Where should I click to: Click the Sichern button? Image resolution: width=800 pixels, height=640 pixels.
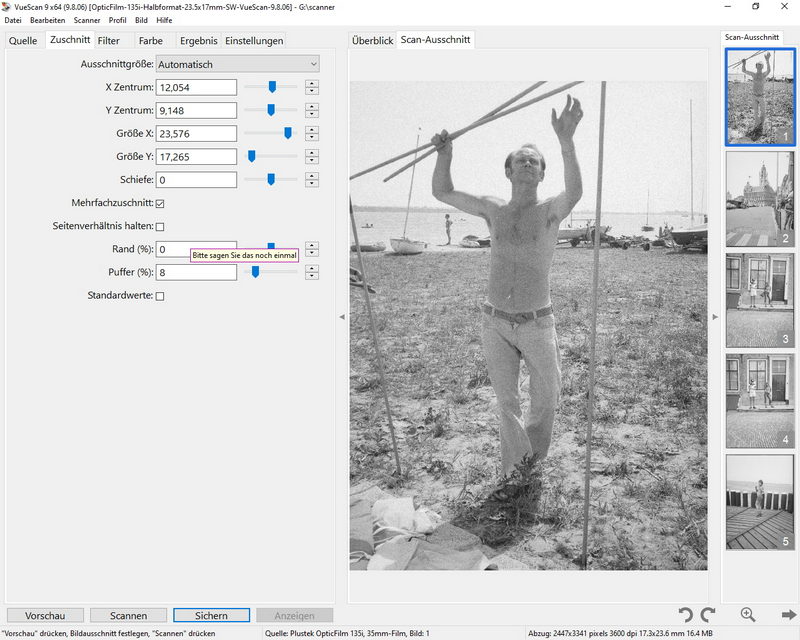pos(211,616)
